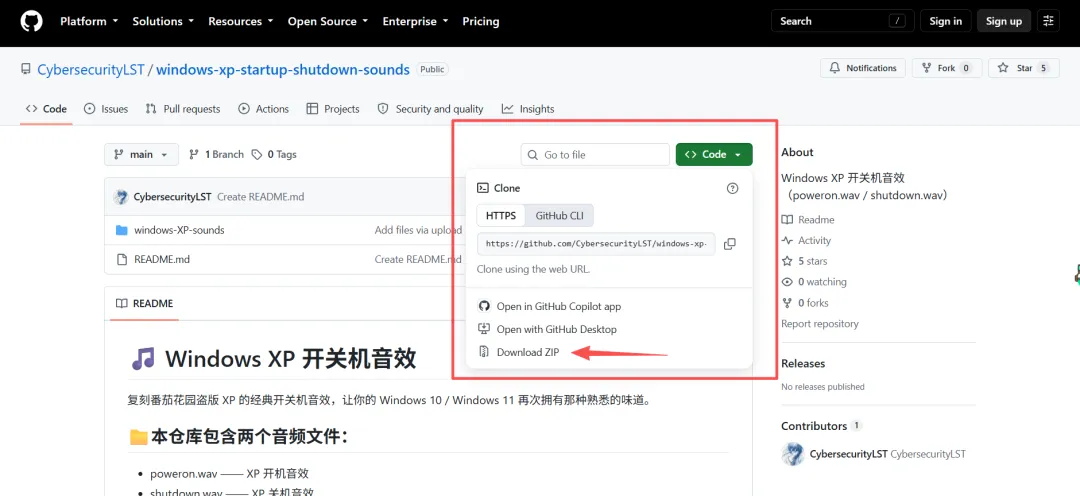
Task: Toggle the green Code dropdown button
Action: pyautogui.click(x=714, y=154)
